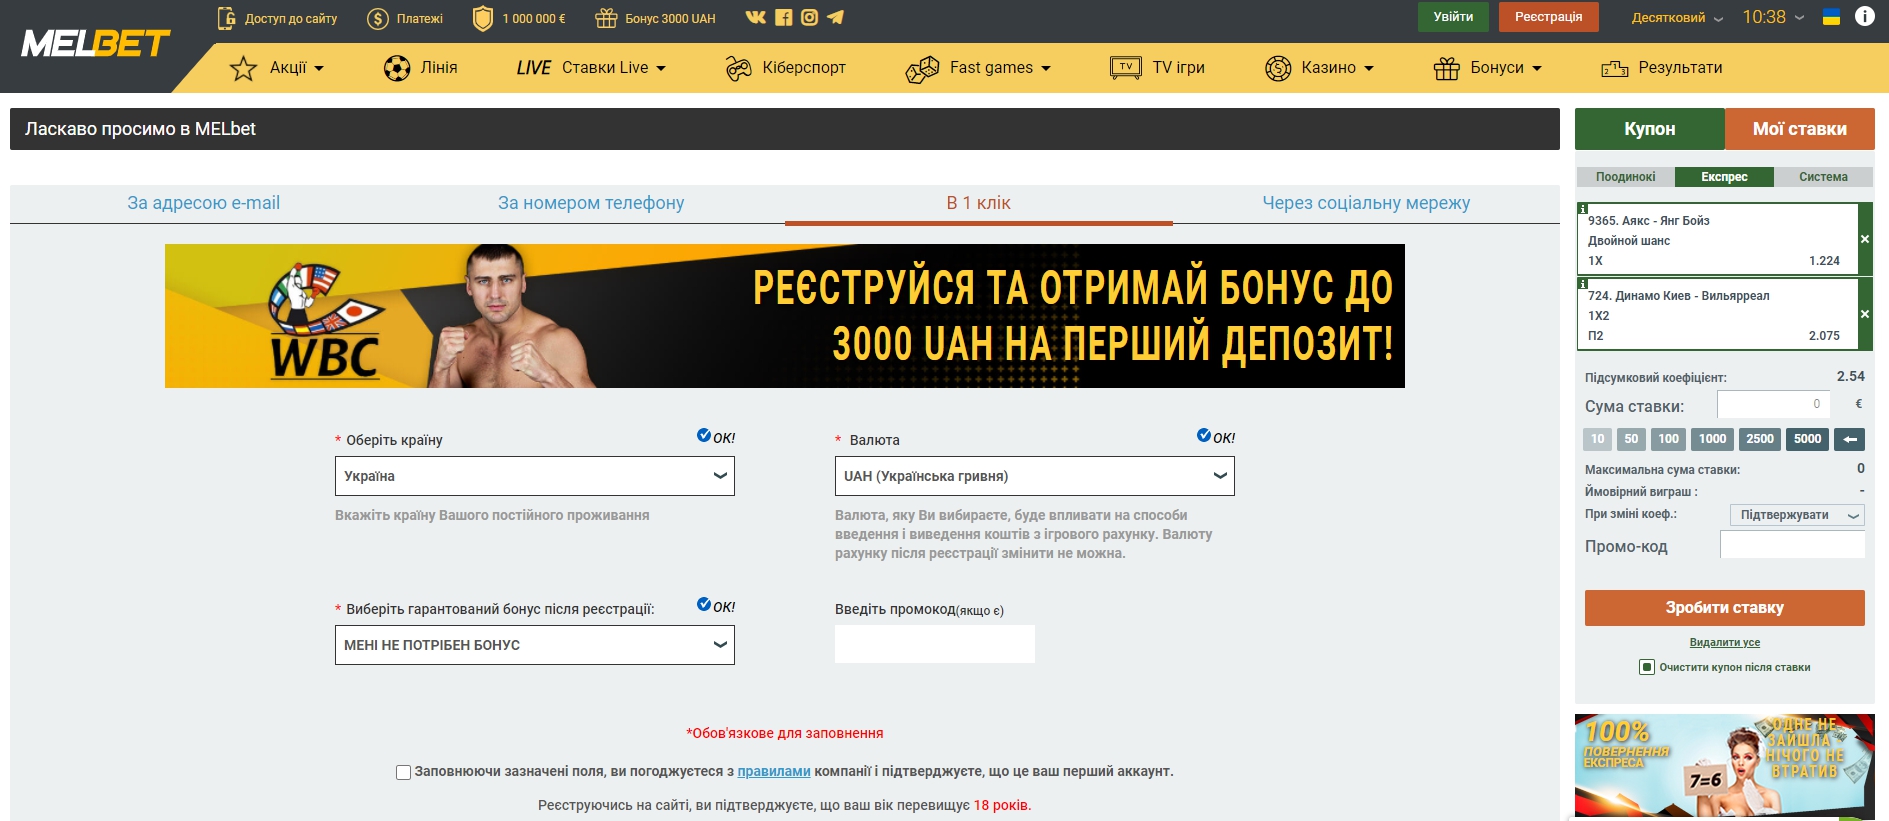Screen dimensions: 1889x821
Task: Open the Десятковий odds format dropdown
Action: pos(1677,18)
